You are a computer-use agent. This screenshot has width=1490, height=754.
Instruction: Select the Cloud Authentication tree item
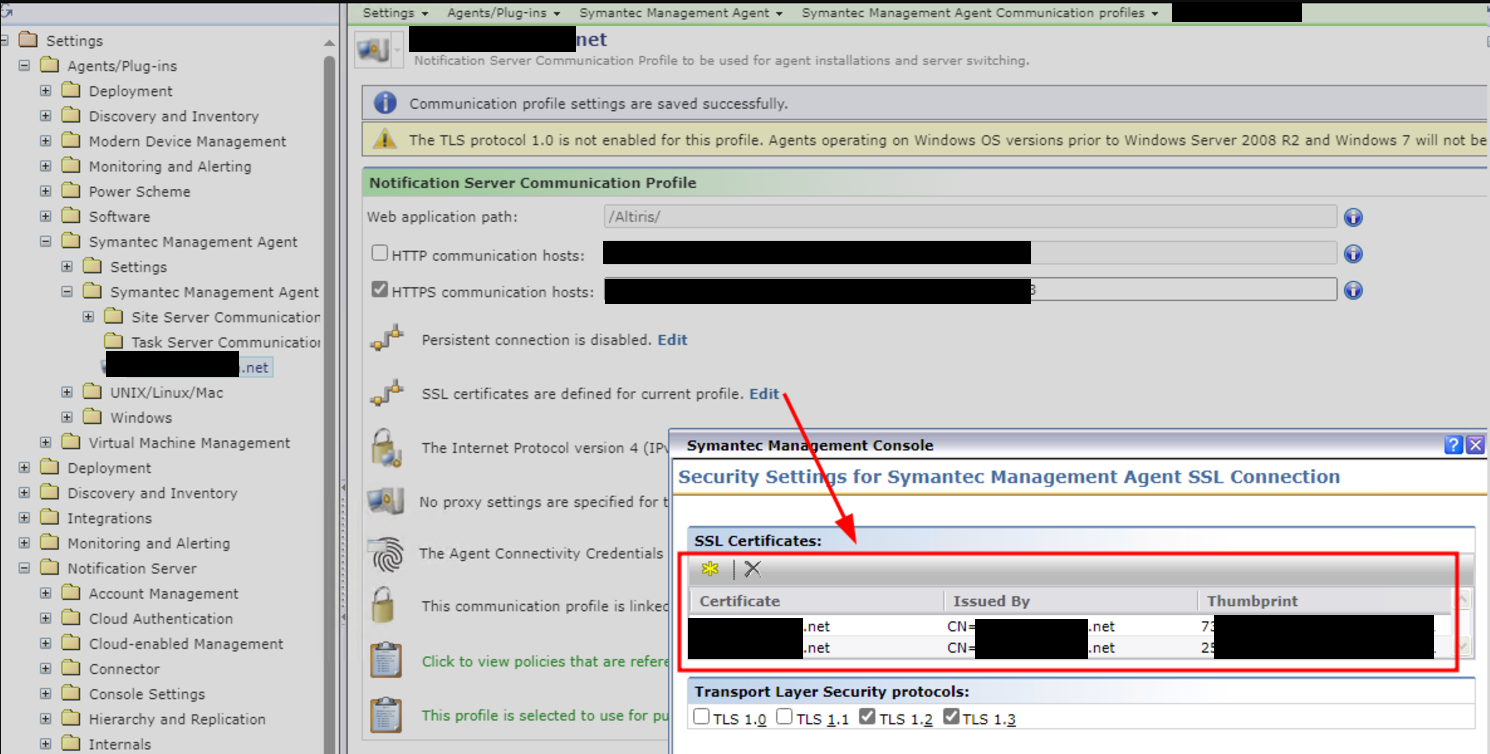161,618
